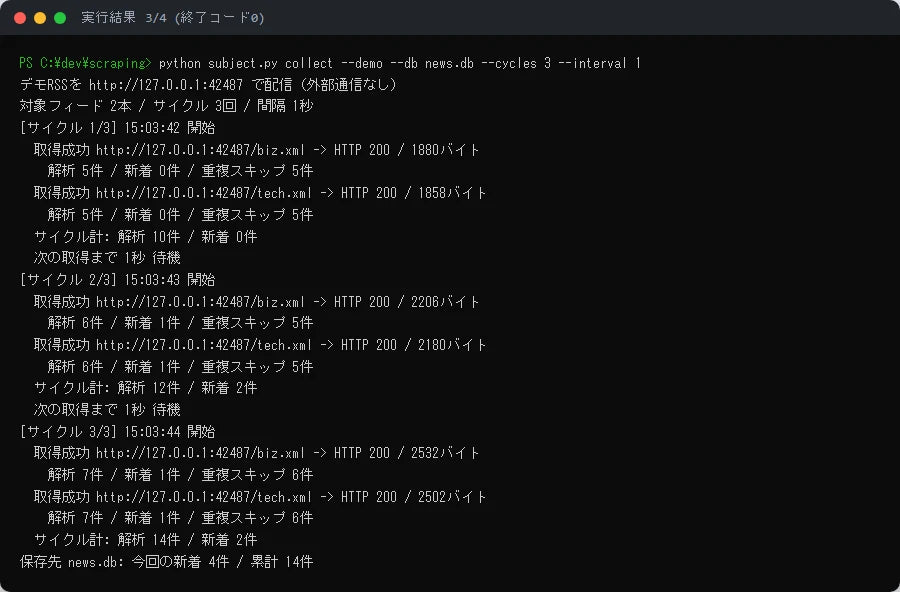Click the tech.xml URL with 2502バイト

coord(204,497)
